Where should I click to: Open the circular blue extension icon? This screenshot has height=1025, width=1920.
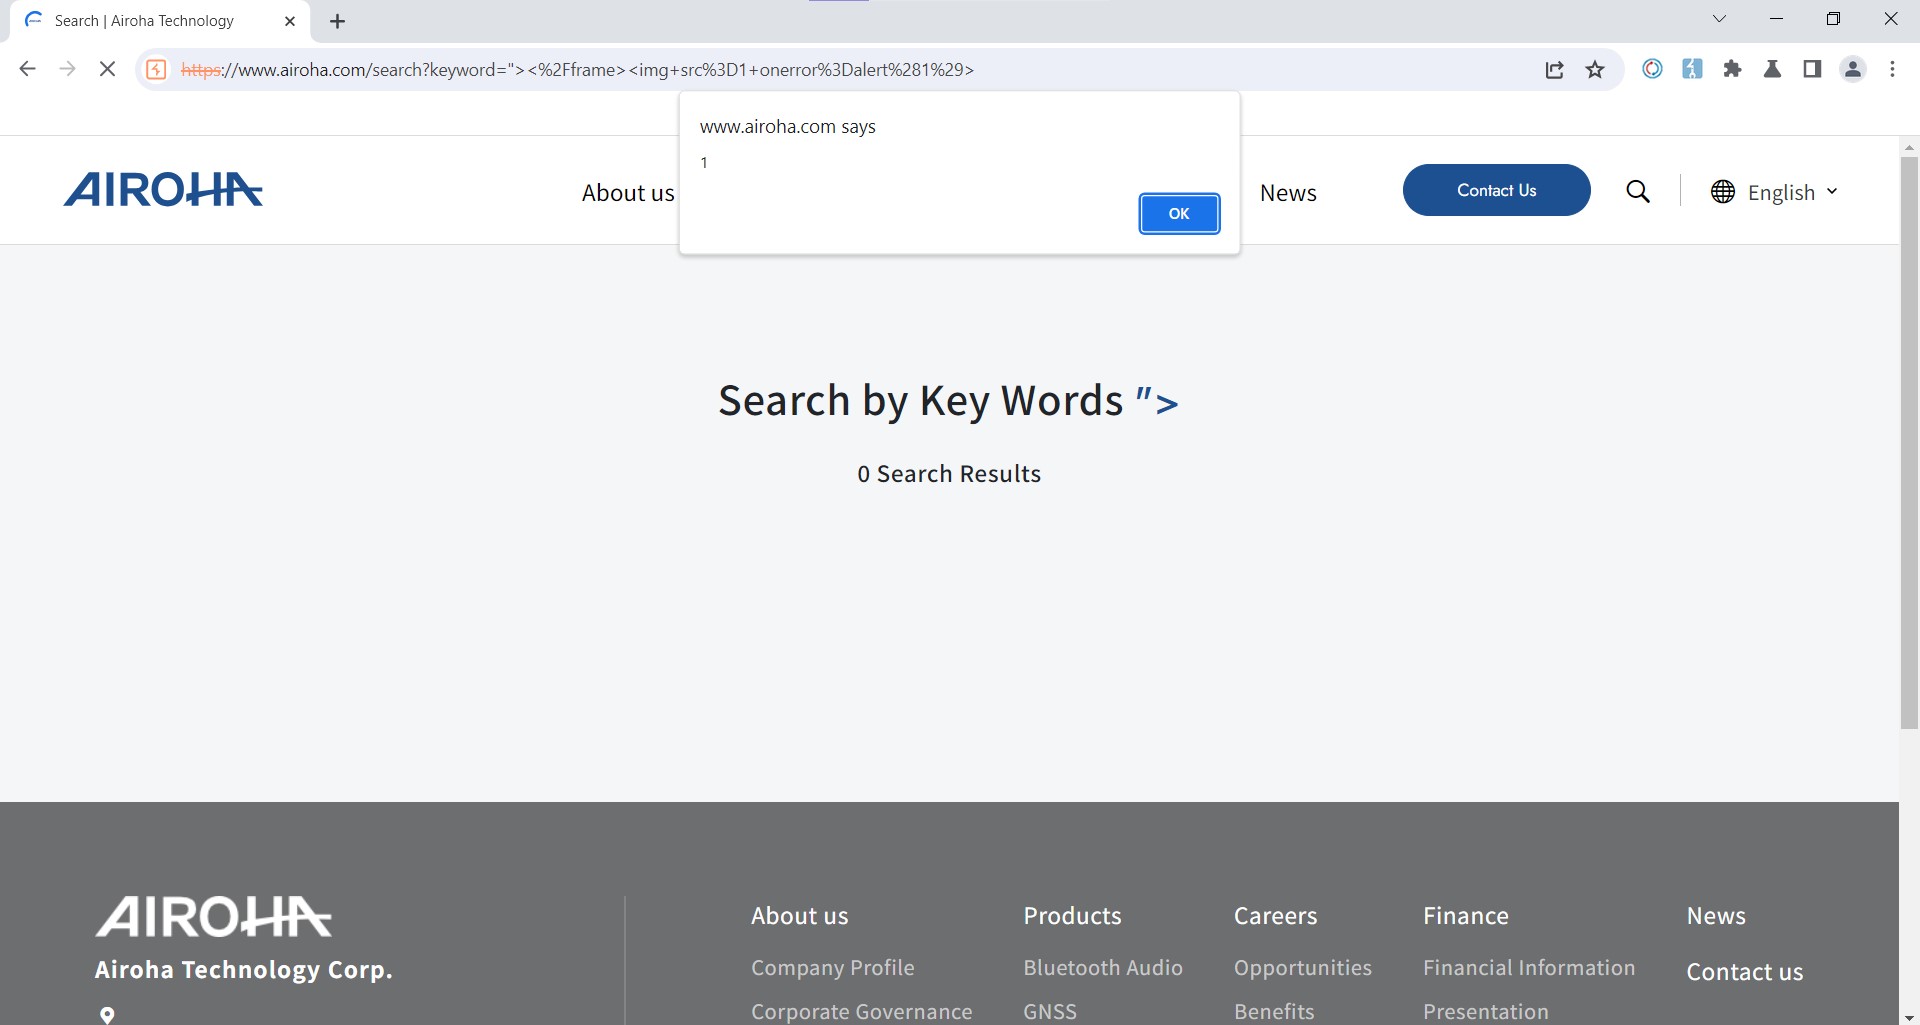[1652, 69]
